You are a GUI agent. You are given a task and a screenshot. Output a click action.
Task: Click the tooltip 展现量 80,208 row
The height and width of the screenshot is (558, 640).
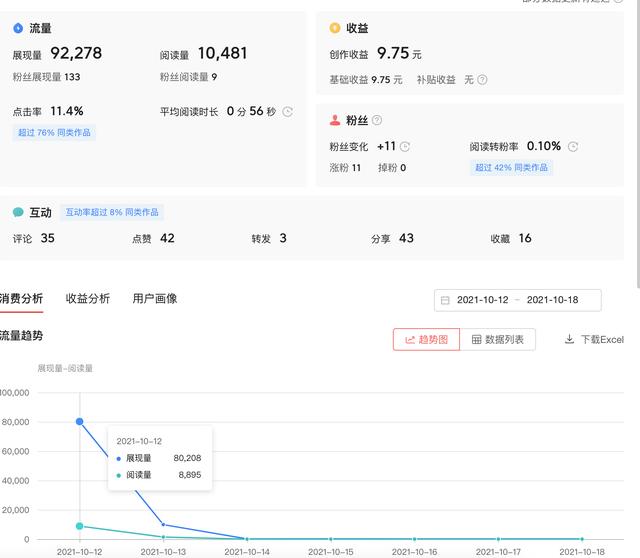(x=159, y=458)
